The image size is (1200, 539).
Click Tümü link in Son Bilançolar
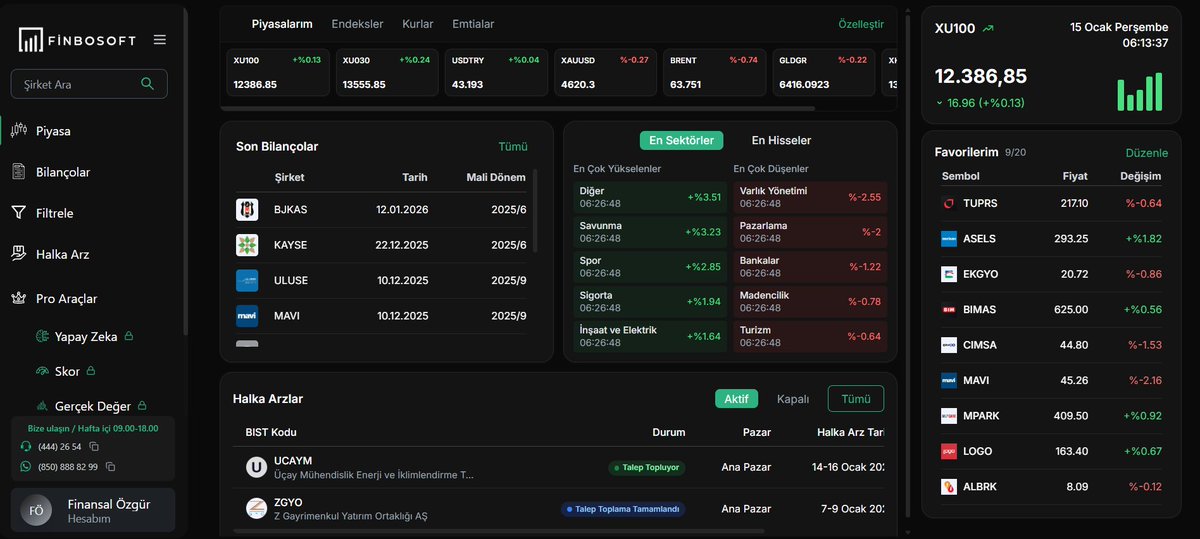(x=513, y=147)
